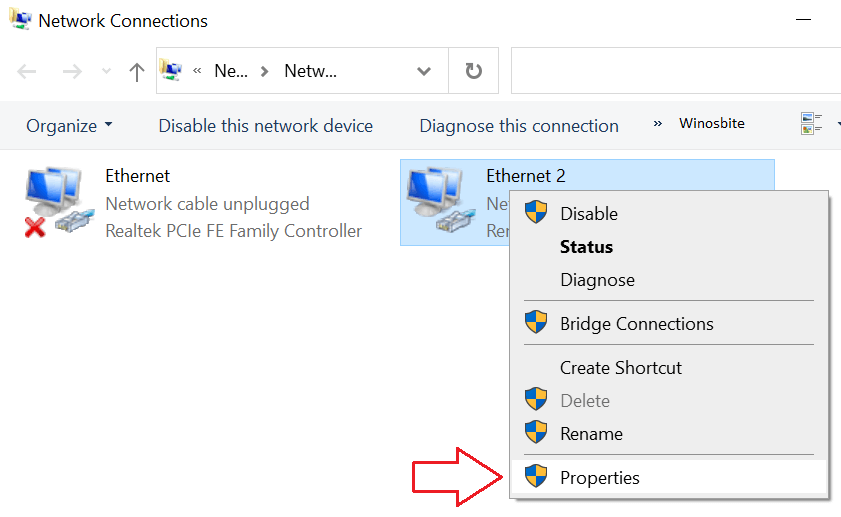Choose Bridge Connections menu entry
This screenshot has height=517, width=841.
tap(637, 324)
